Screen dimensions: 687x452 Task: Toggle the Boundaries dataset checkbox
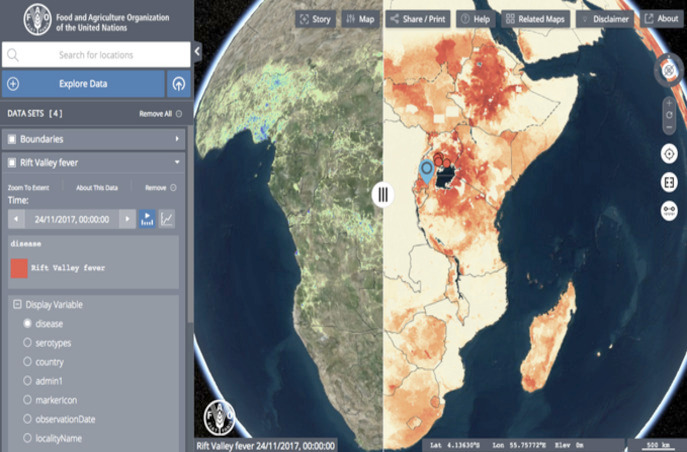12,138
